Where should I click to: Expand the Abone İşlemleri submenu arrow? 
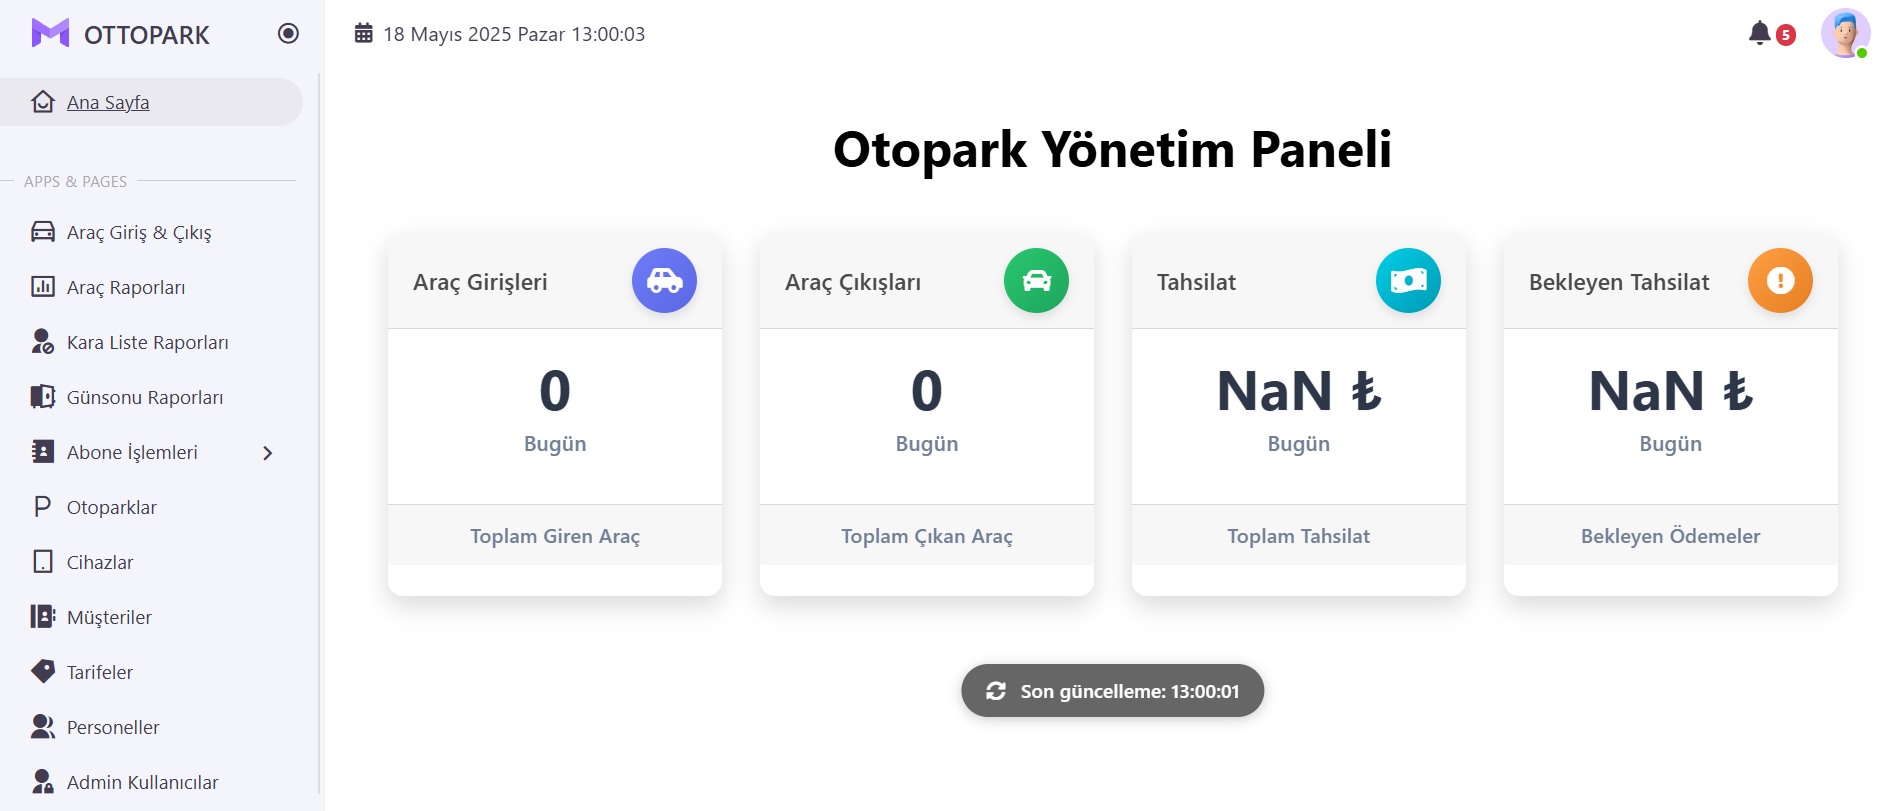pos(267,453)
